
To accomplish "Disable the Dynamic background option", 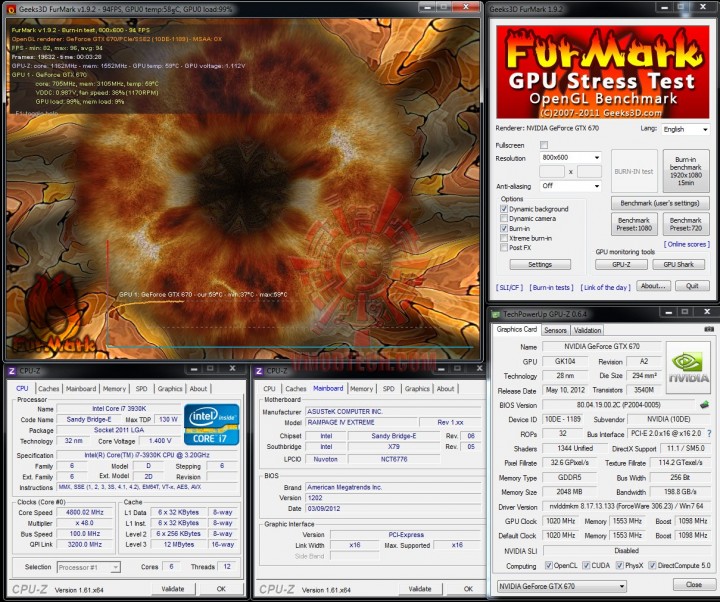I will [504, 209].
